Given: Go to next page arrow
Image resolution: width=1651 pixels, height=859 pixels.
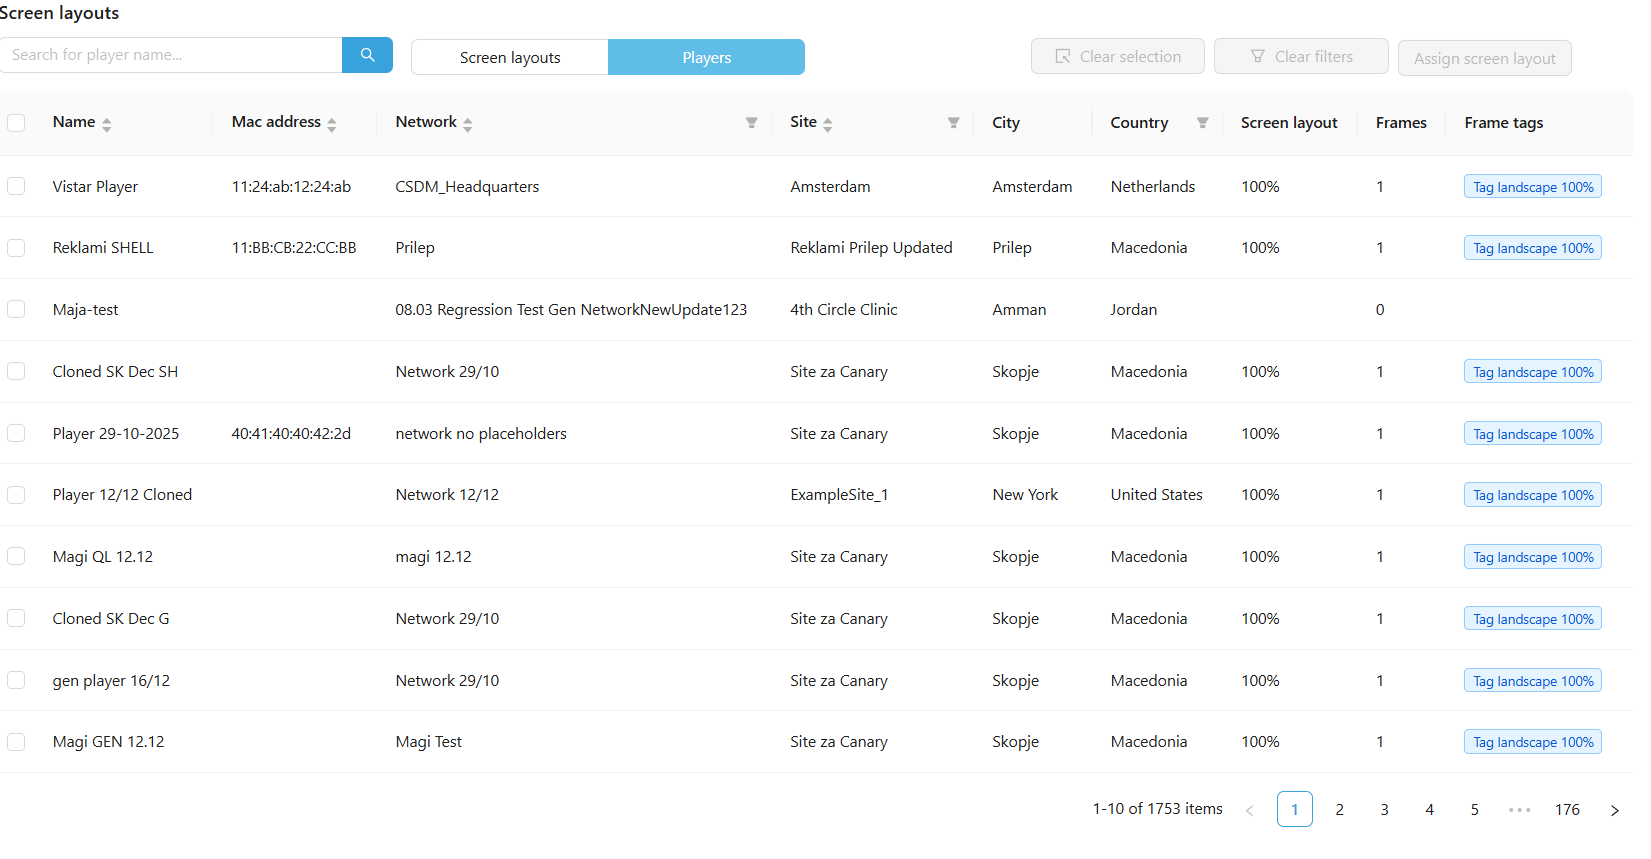Looking at the screenshot, I should [1614, 810].
